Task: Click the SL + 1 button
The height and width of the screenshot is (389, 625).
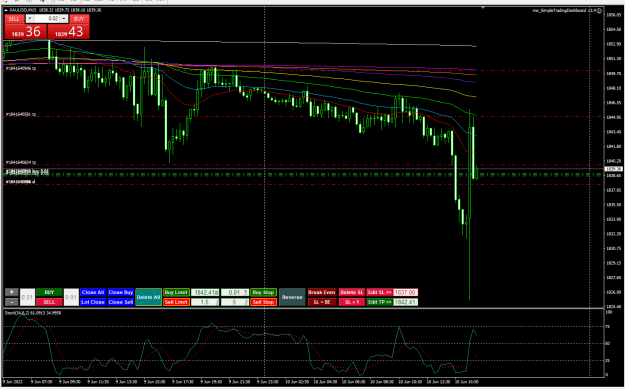Action: pyautogui.click(x=352, y=302)
